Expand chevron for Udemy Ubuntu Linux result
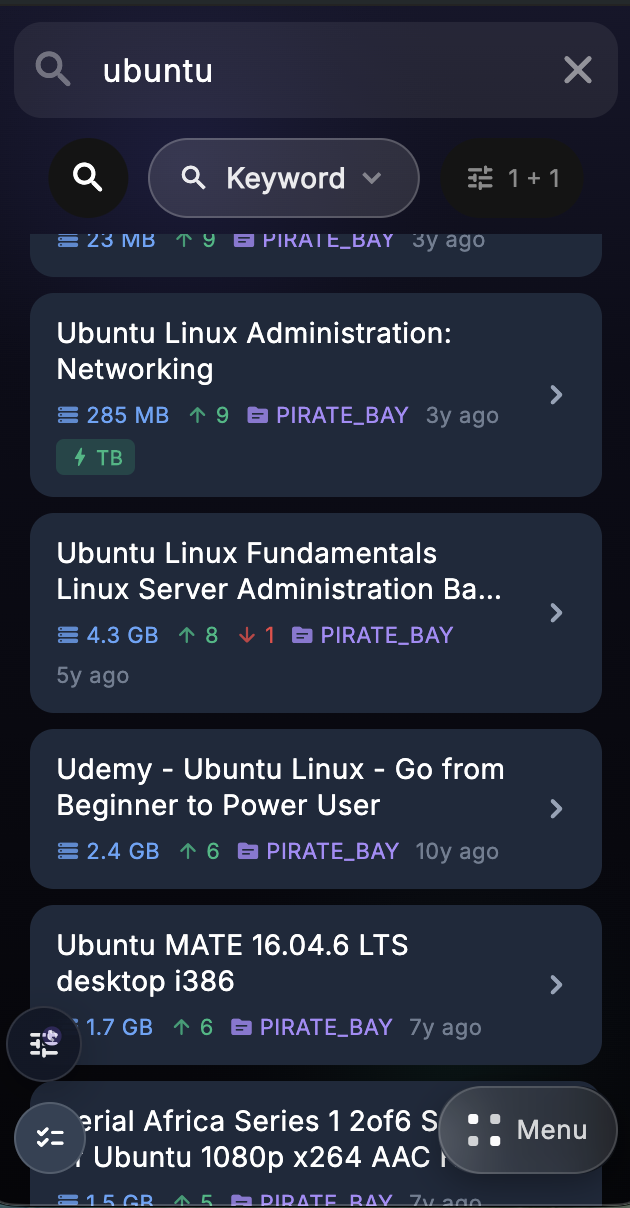Image resolution: width=630 pixels, height=1208 pixels. coord(557,808)
